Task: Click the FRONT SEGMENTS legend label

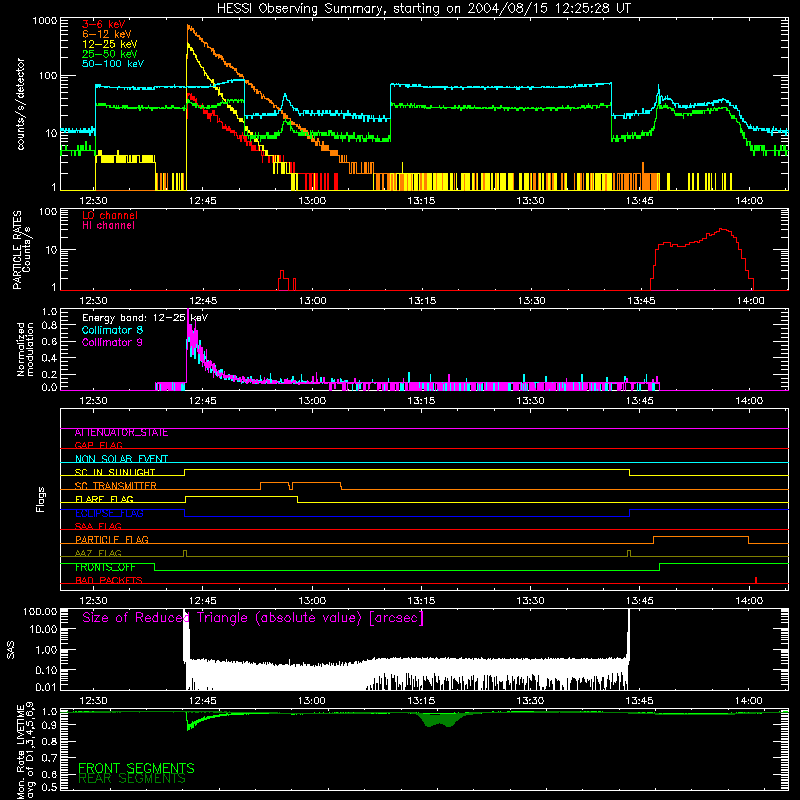Action: click(x=136, y=768)
